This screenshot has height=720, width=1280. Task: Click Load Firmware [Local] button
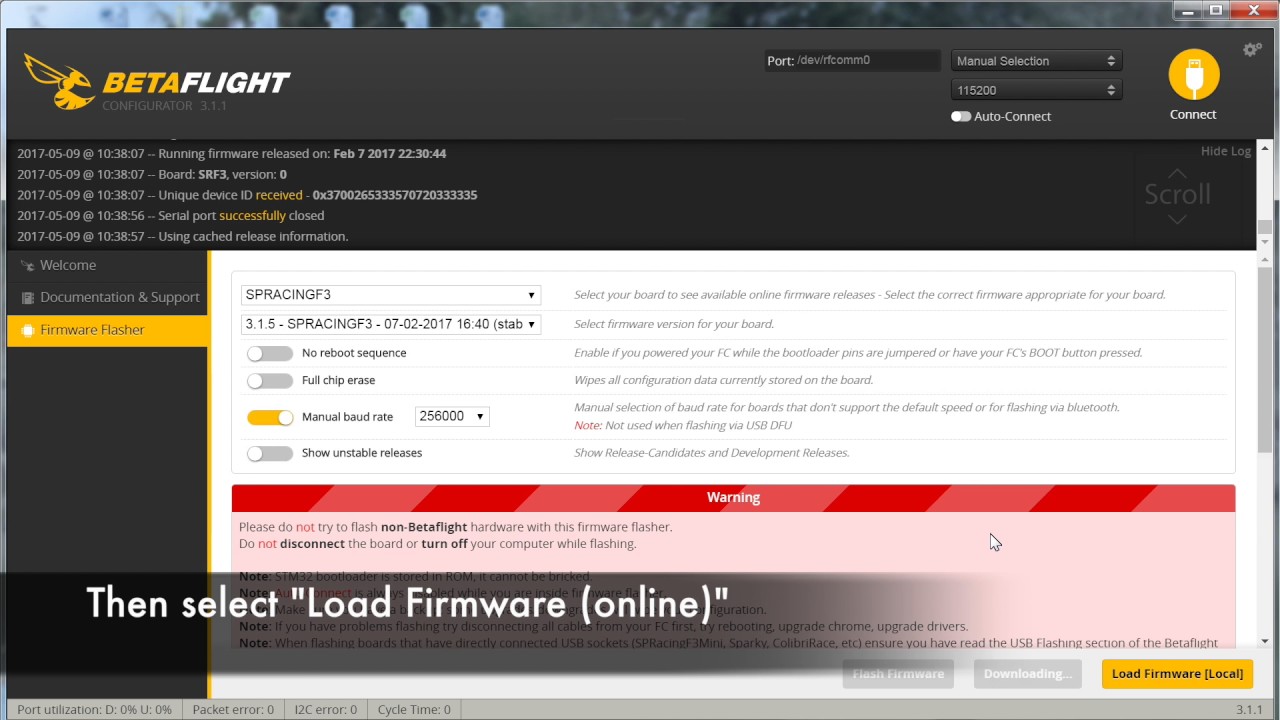point(1177,673)
